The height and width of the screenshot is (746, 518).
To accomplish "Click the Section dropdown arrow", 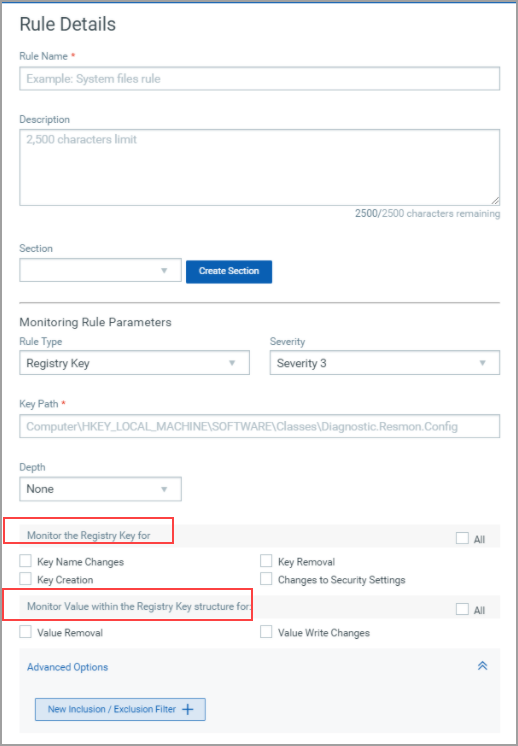I will pos(164,271).
